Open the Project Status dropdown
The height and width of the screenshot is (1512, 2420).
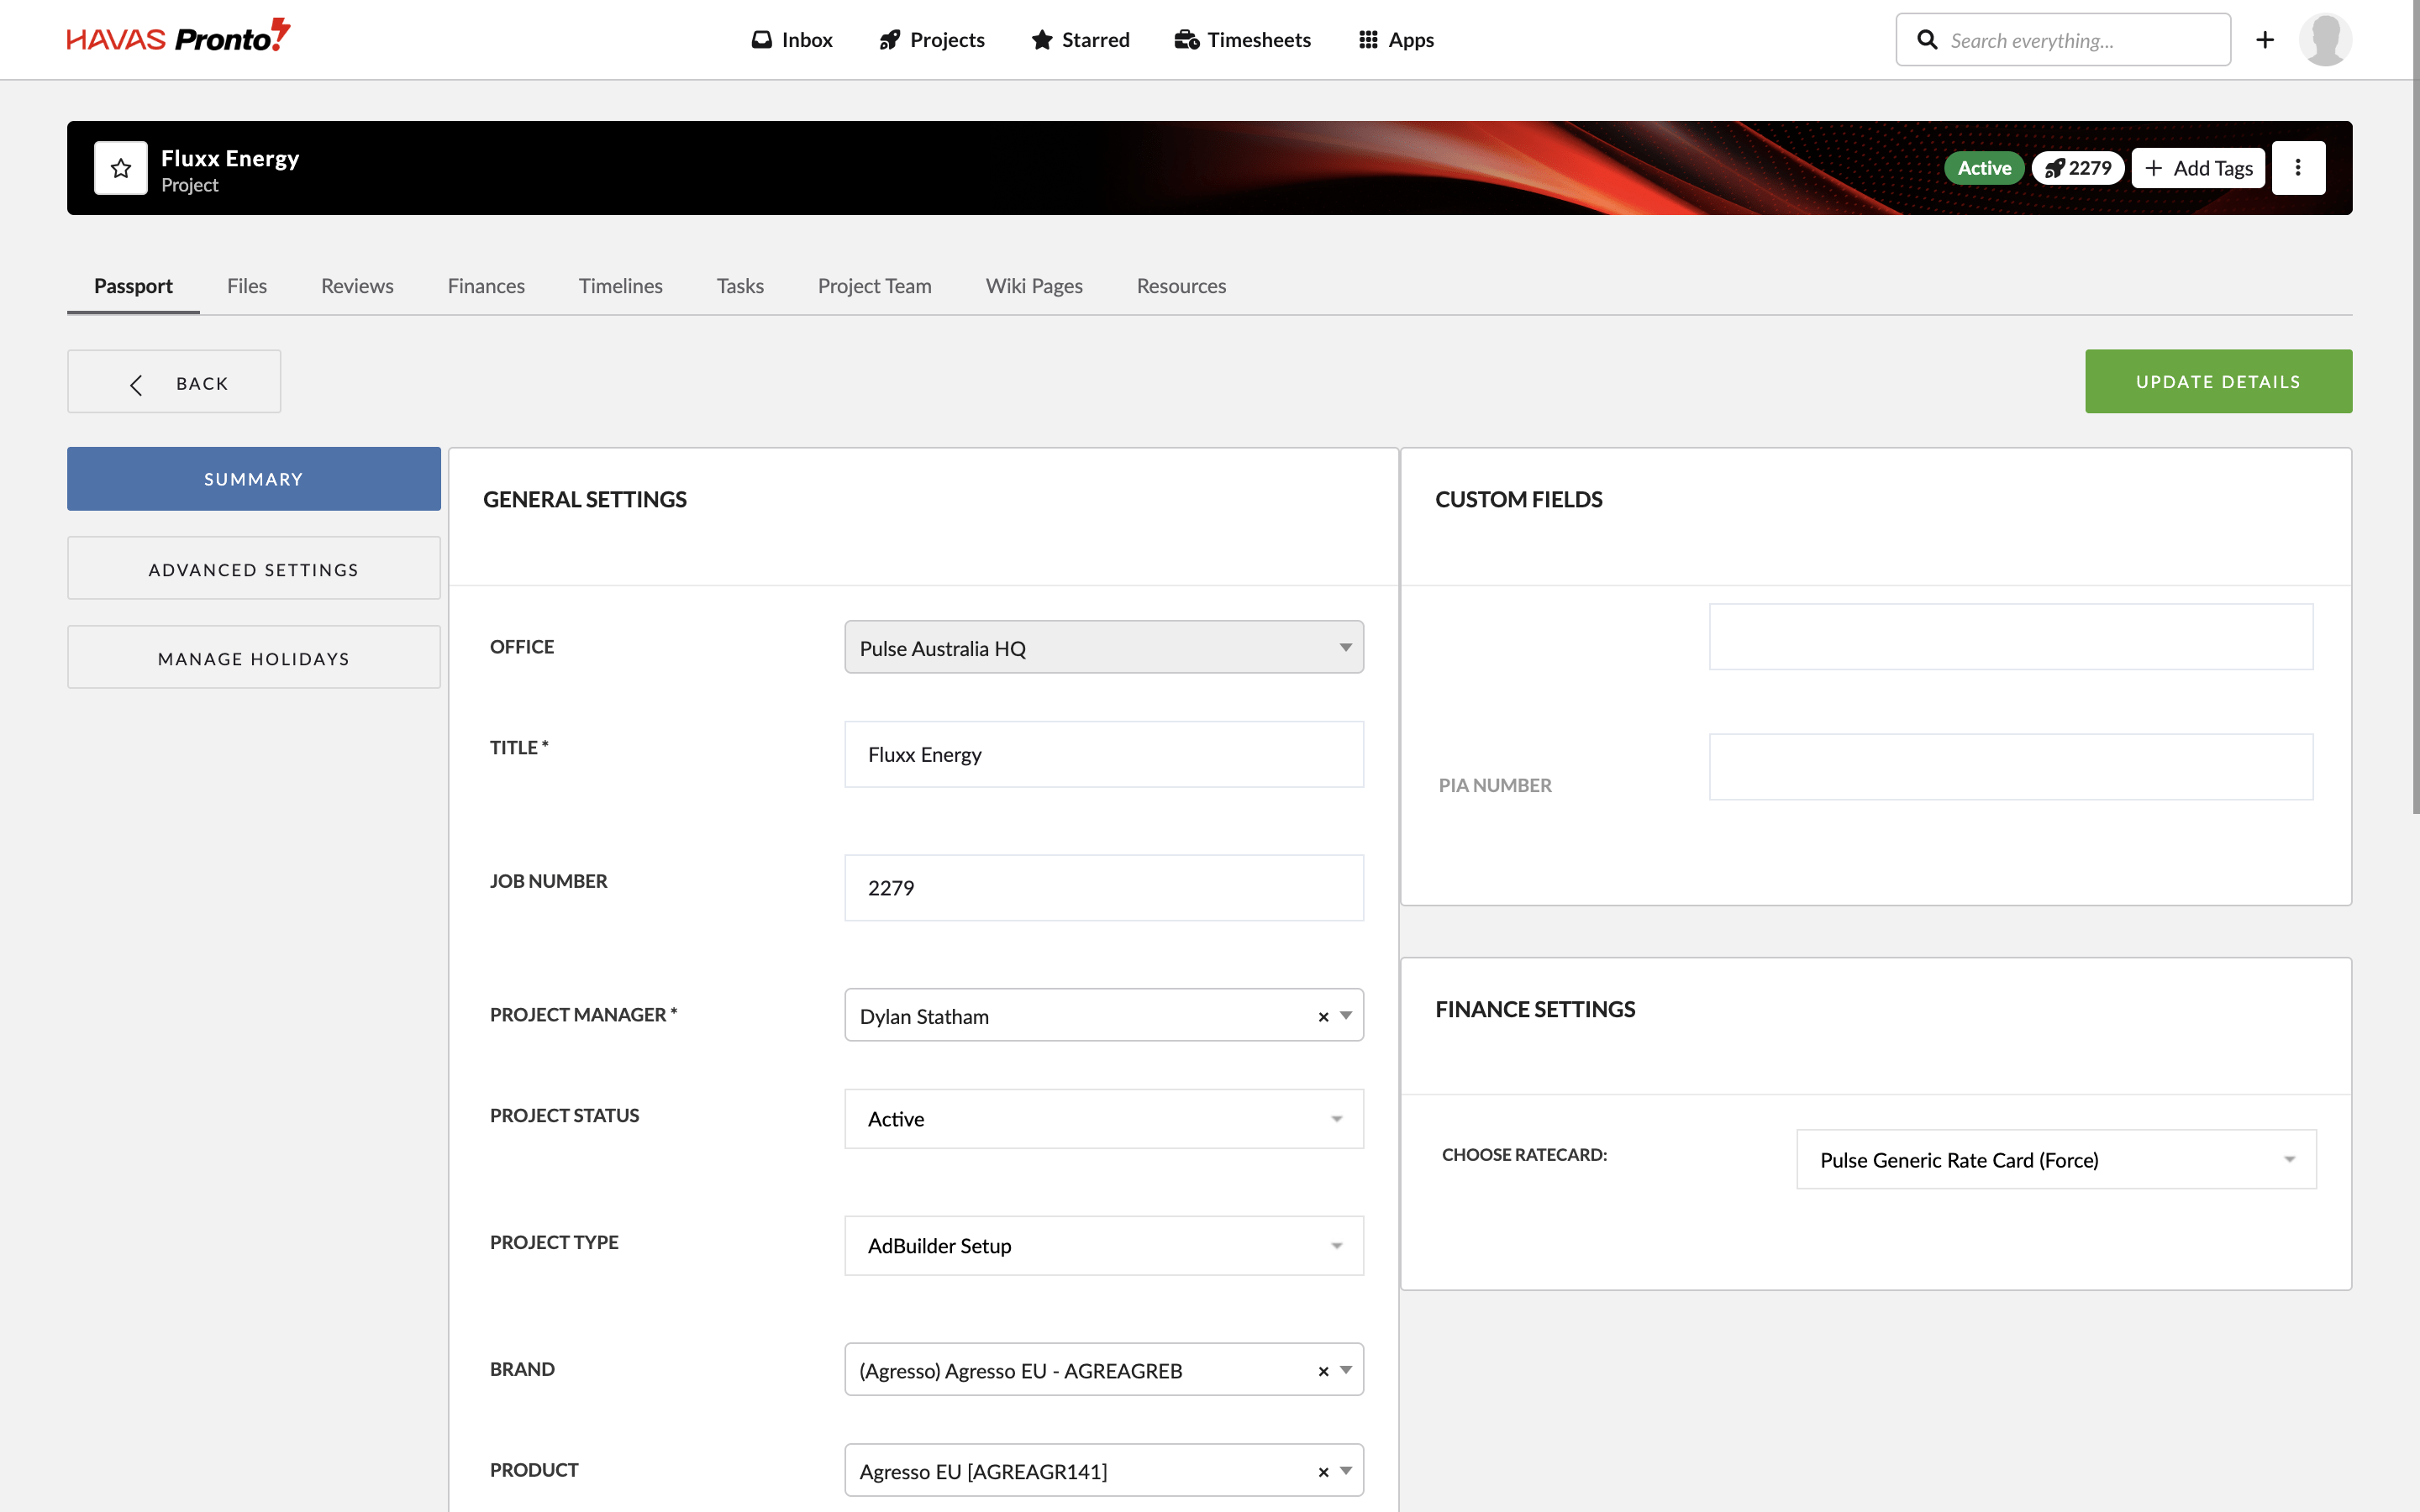point(1104,1119)
